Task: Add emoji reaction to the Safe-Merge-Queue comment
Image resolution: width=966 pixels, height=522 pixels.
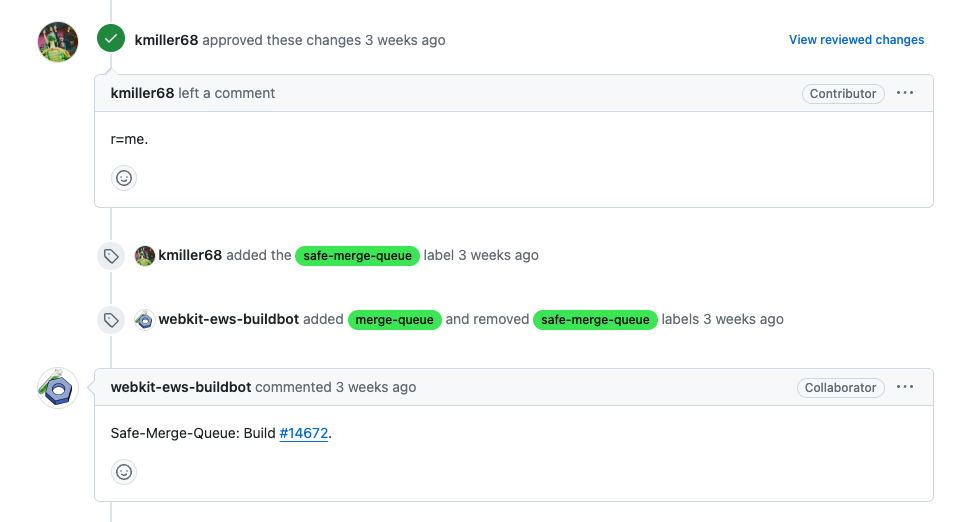Action: [x=124, y=472]
